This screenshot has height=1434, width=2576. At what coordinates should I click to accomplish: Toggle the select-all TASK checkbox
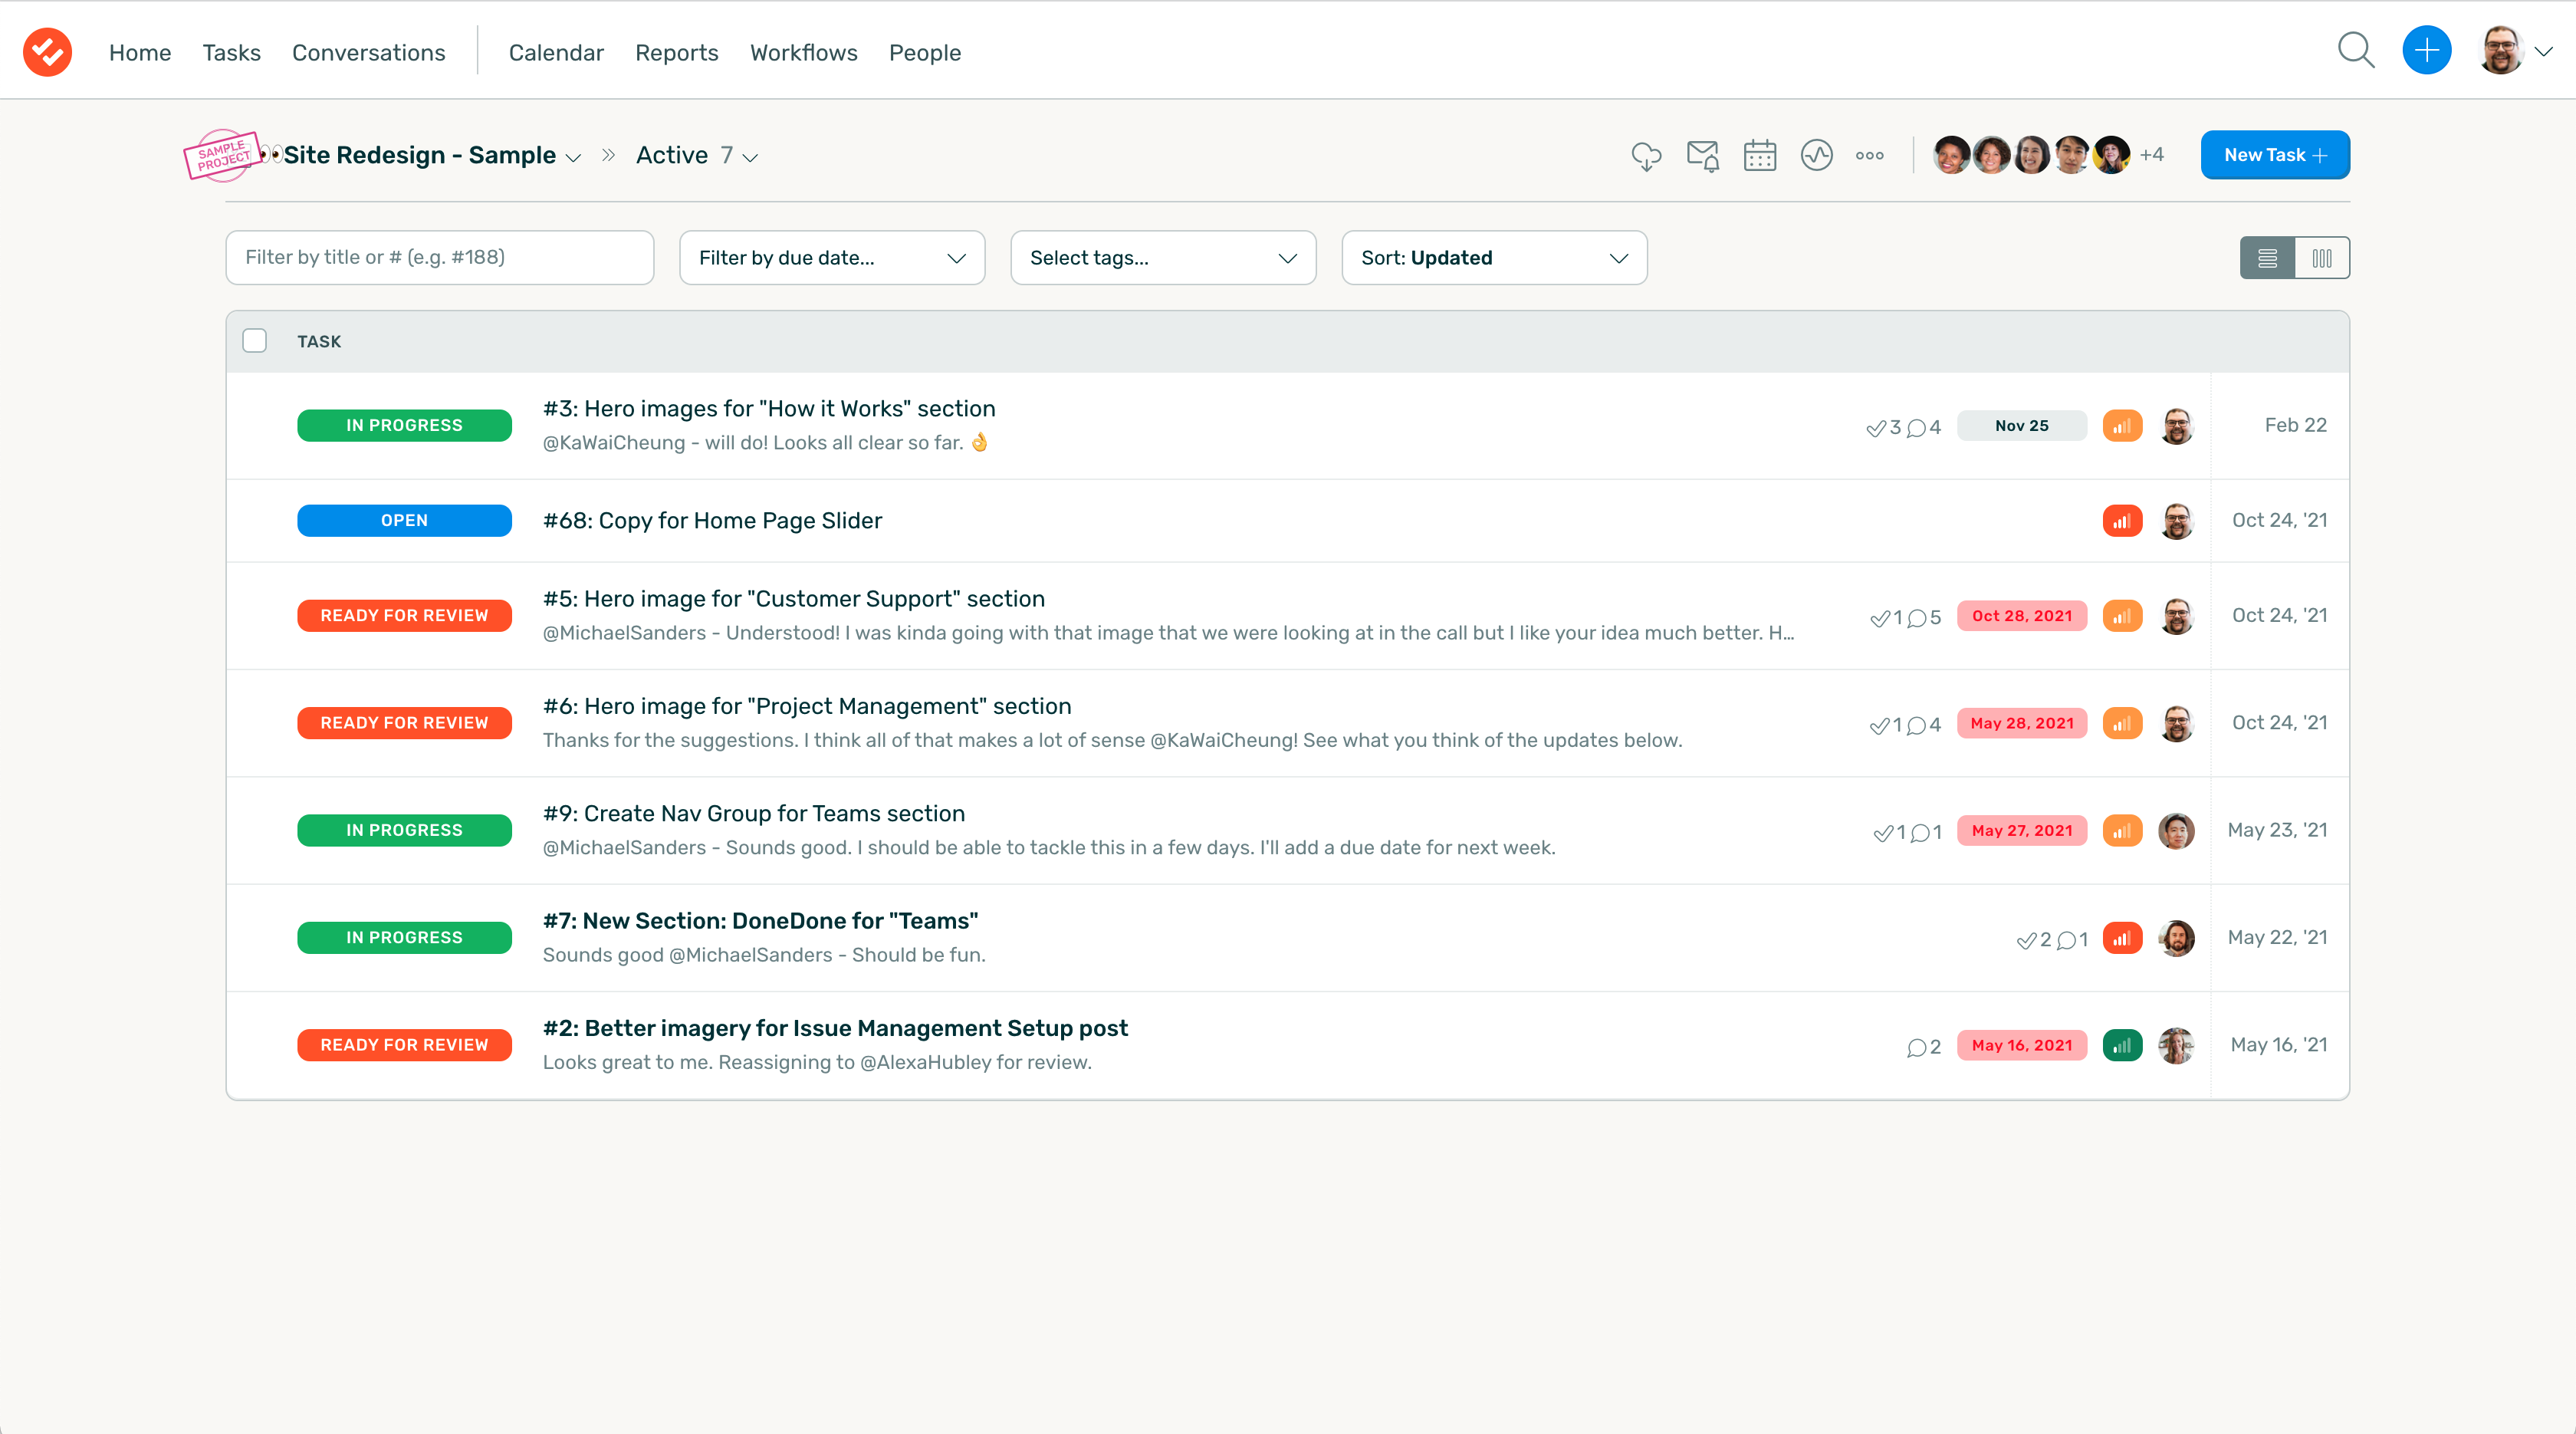point(255,341)
